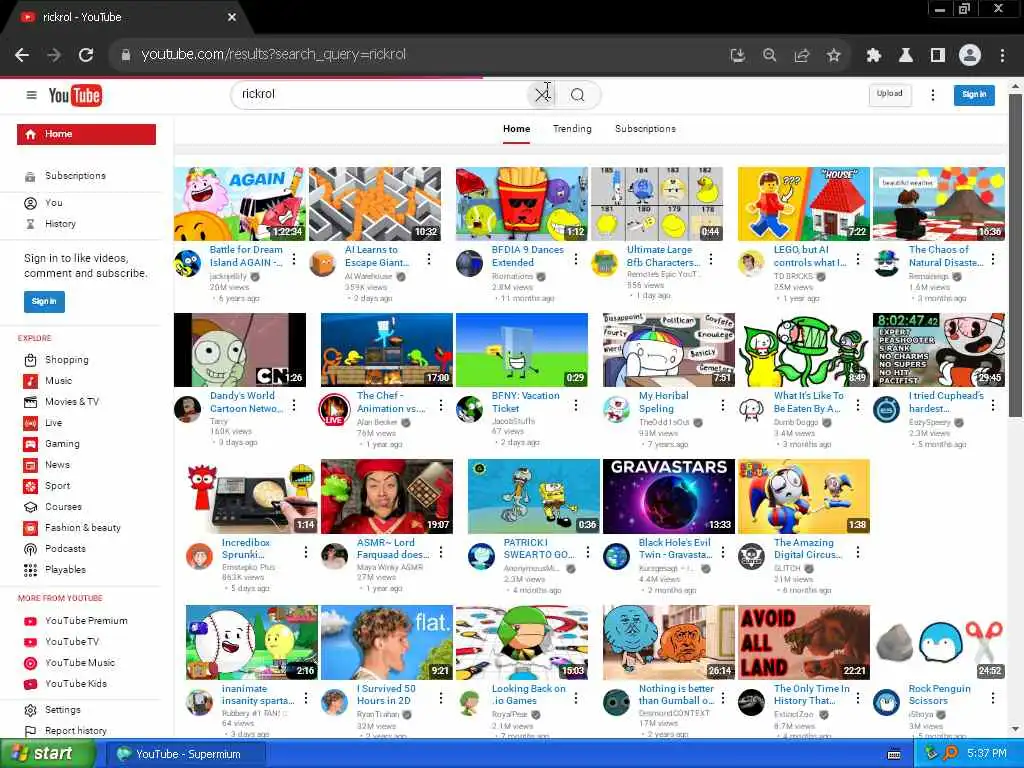Image resolution: width=1024 pixels, height=768 pixels.
Task: Click the 5:37 PM system clock
Action: coord(987,754)
